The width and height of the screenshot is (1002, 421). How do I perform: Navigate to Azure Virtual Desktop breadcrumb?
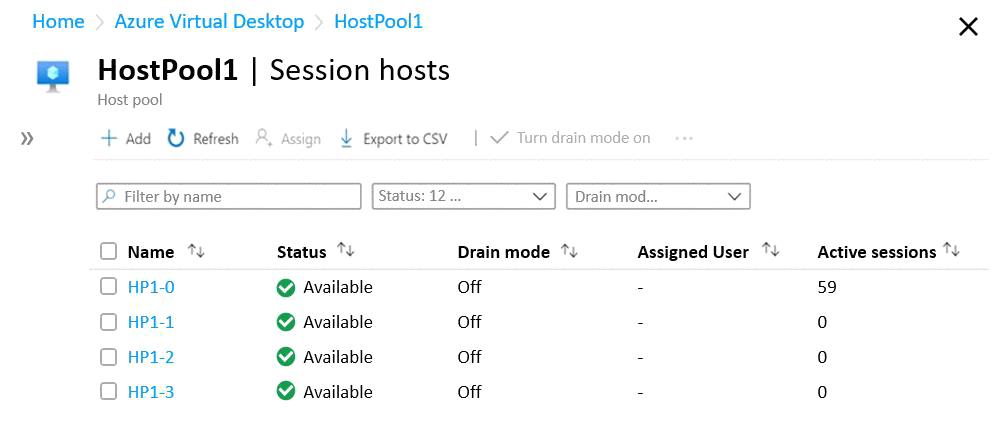click(209, 21)
